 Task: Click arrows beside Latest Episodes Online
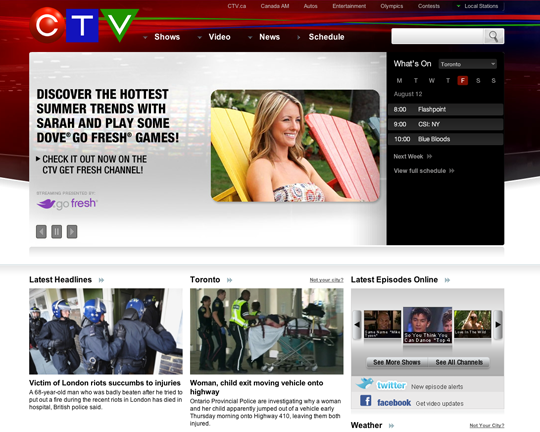(447, 280)
